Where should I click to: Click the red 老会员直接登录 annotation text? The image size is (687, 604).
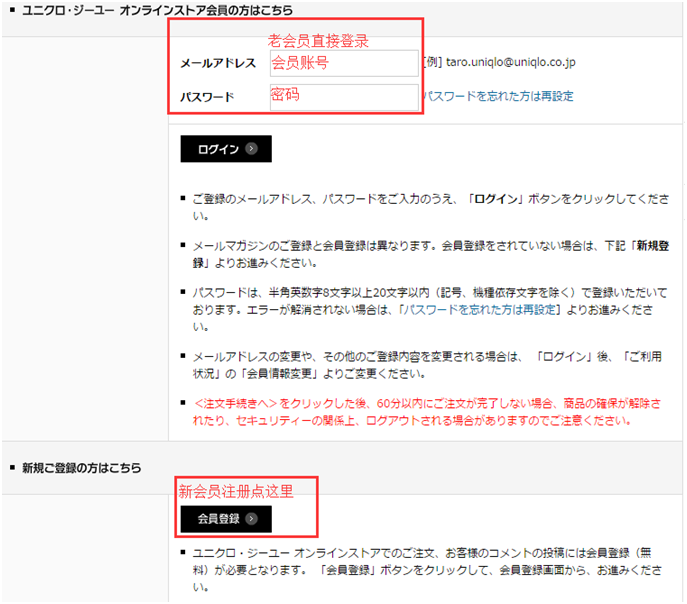click(x=319, y=41)
